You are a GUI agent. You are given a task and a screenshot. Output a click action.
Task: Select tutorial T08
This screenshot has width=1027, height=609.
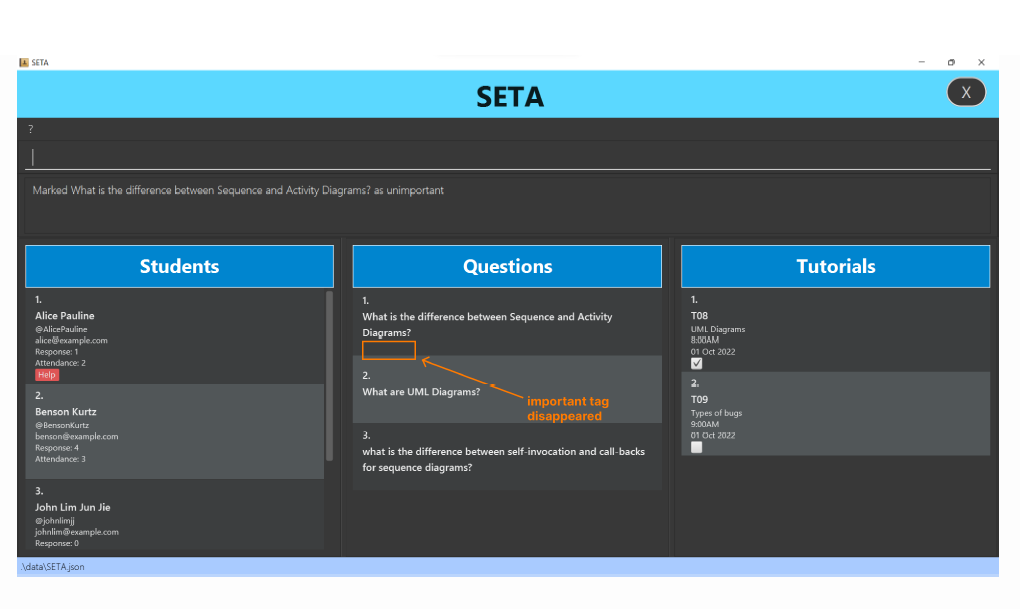pyautogui.click(x=835, y=331)
